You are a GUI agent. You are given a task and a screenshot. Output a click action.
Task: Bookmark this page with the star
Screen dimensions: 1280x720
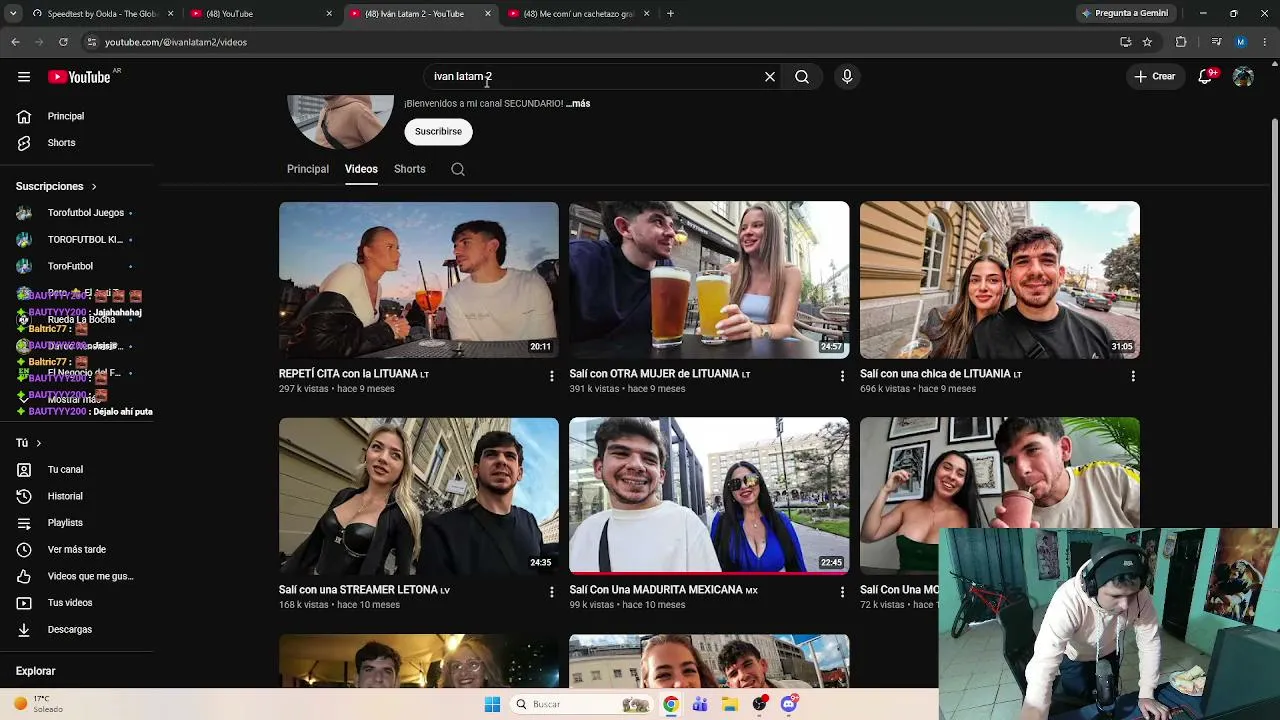pos(1147,42)
